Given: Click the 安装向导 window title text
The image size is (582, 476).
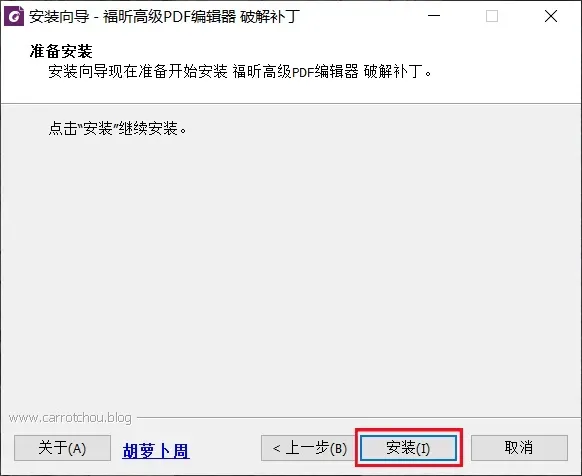Looking at the screenshot, I should point(164,17).
